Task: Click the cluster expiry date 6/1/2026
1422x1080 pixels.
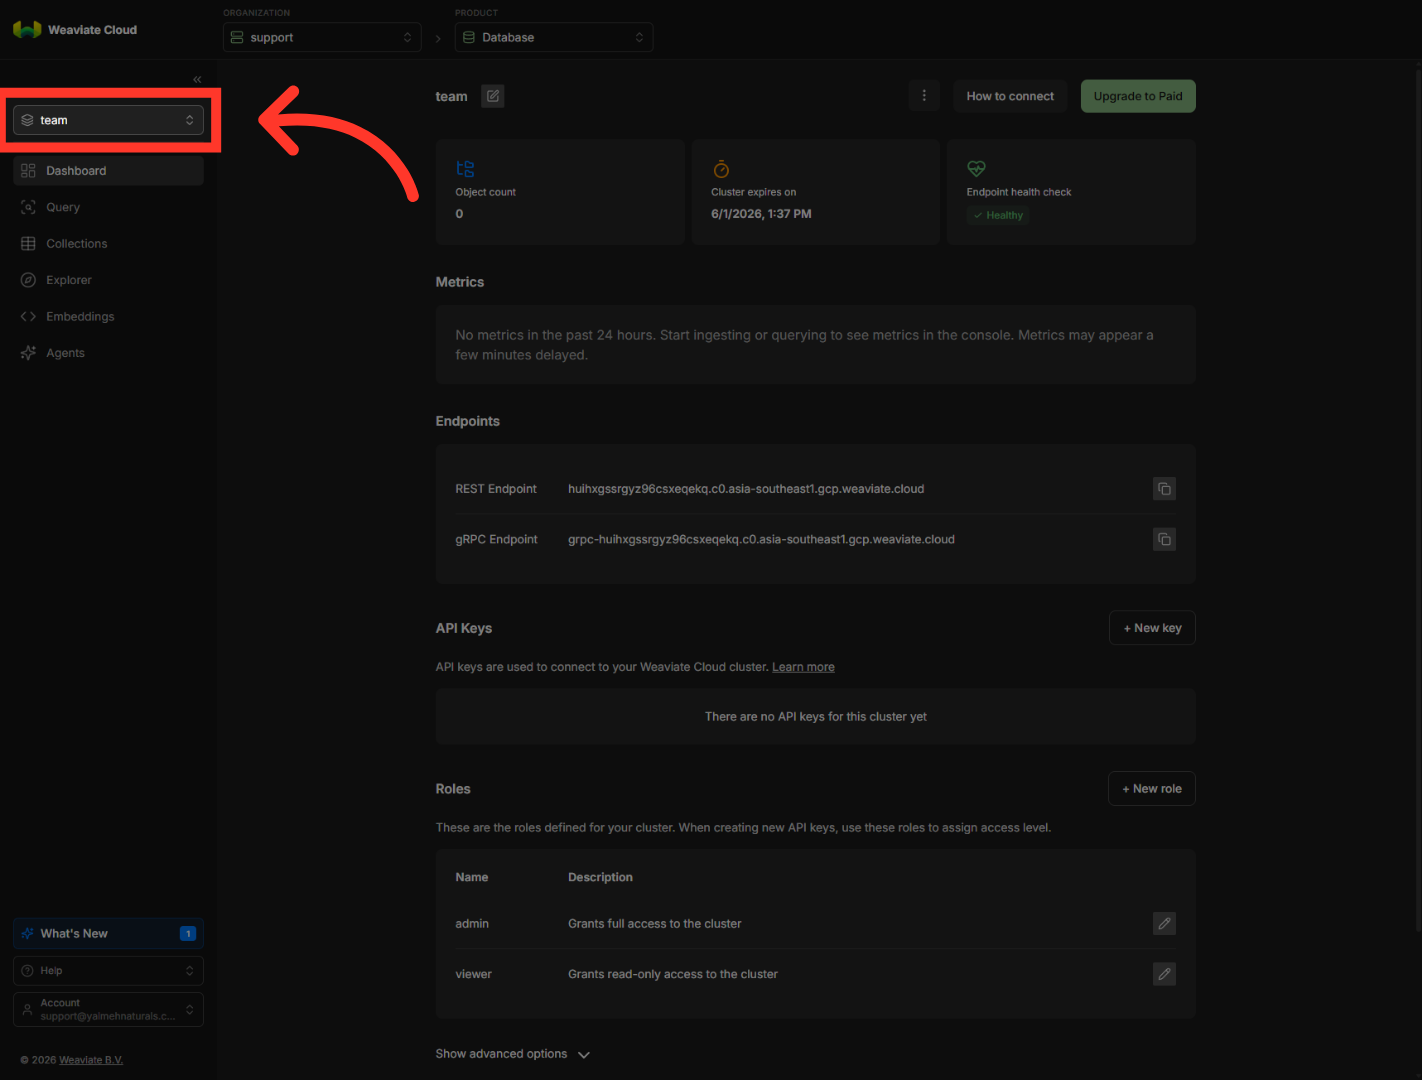Action: point(761,214)
